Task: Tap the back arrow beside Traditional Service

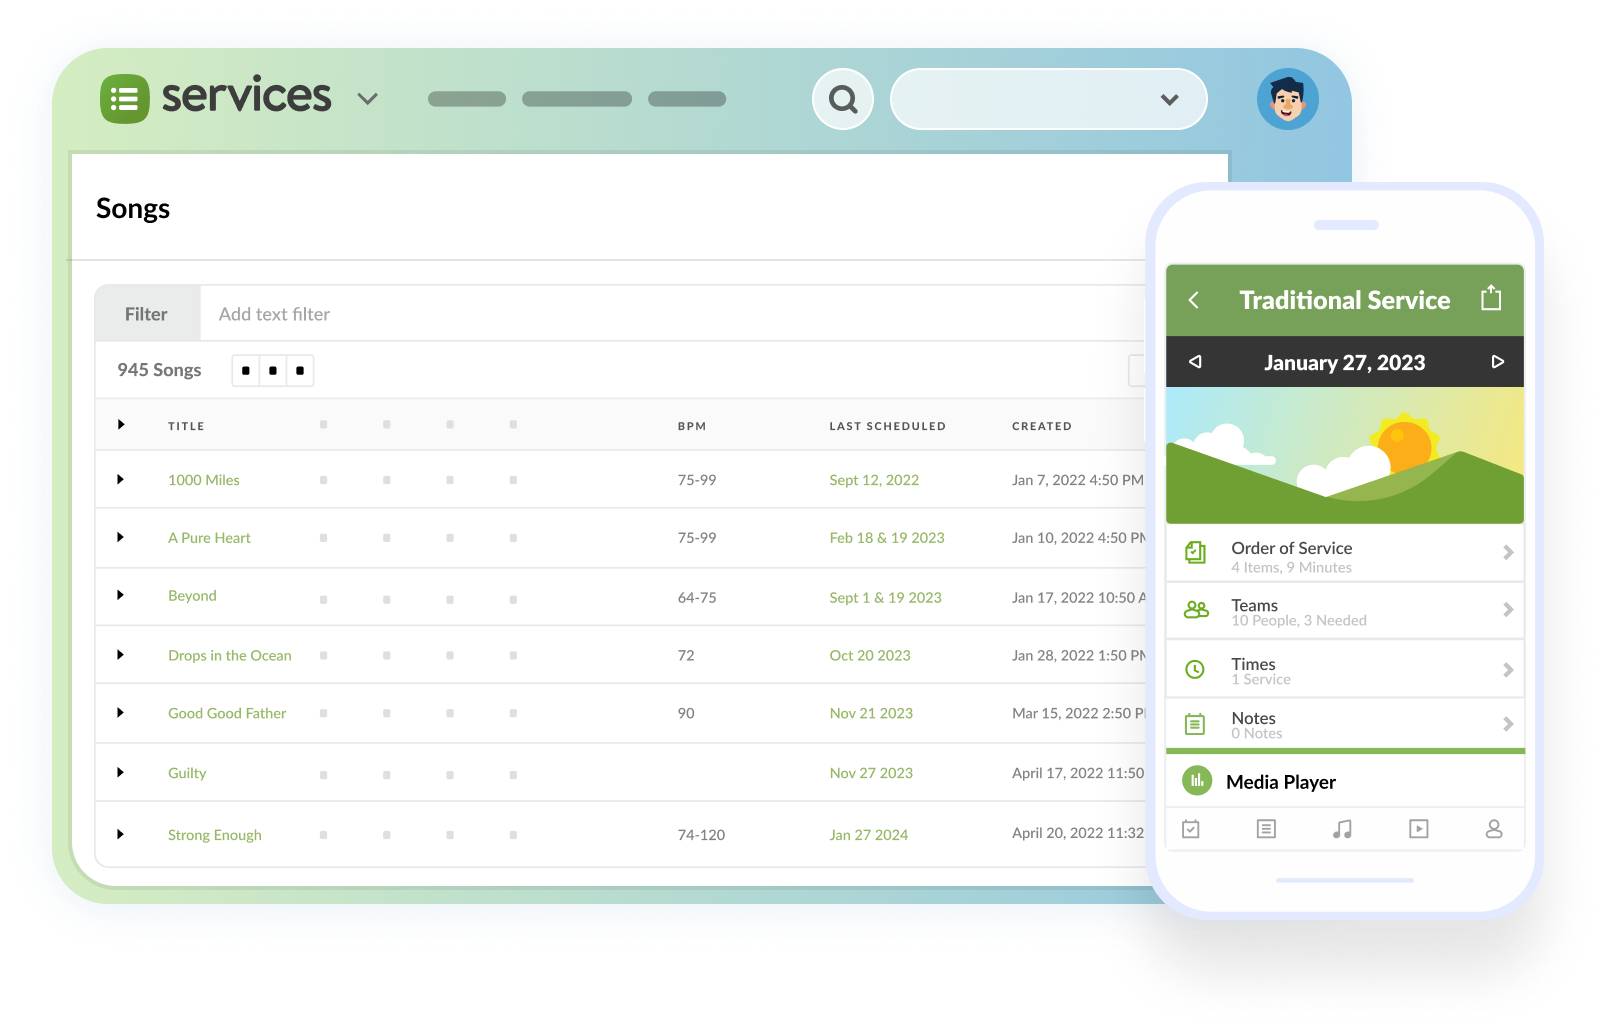Action: [1193, 300]
